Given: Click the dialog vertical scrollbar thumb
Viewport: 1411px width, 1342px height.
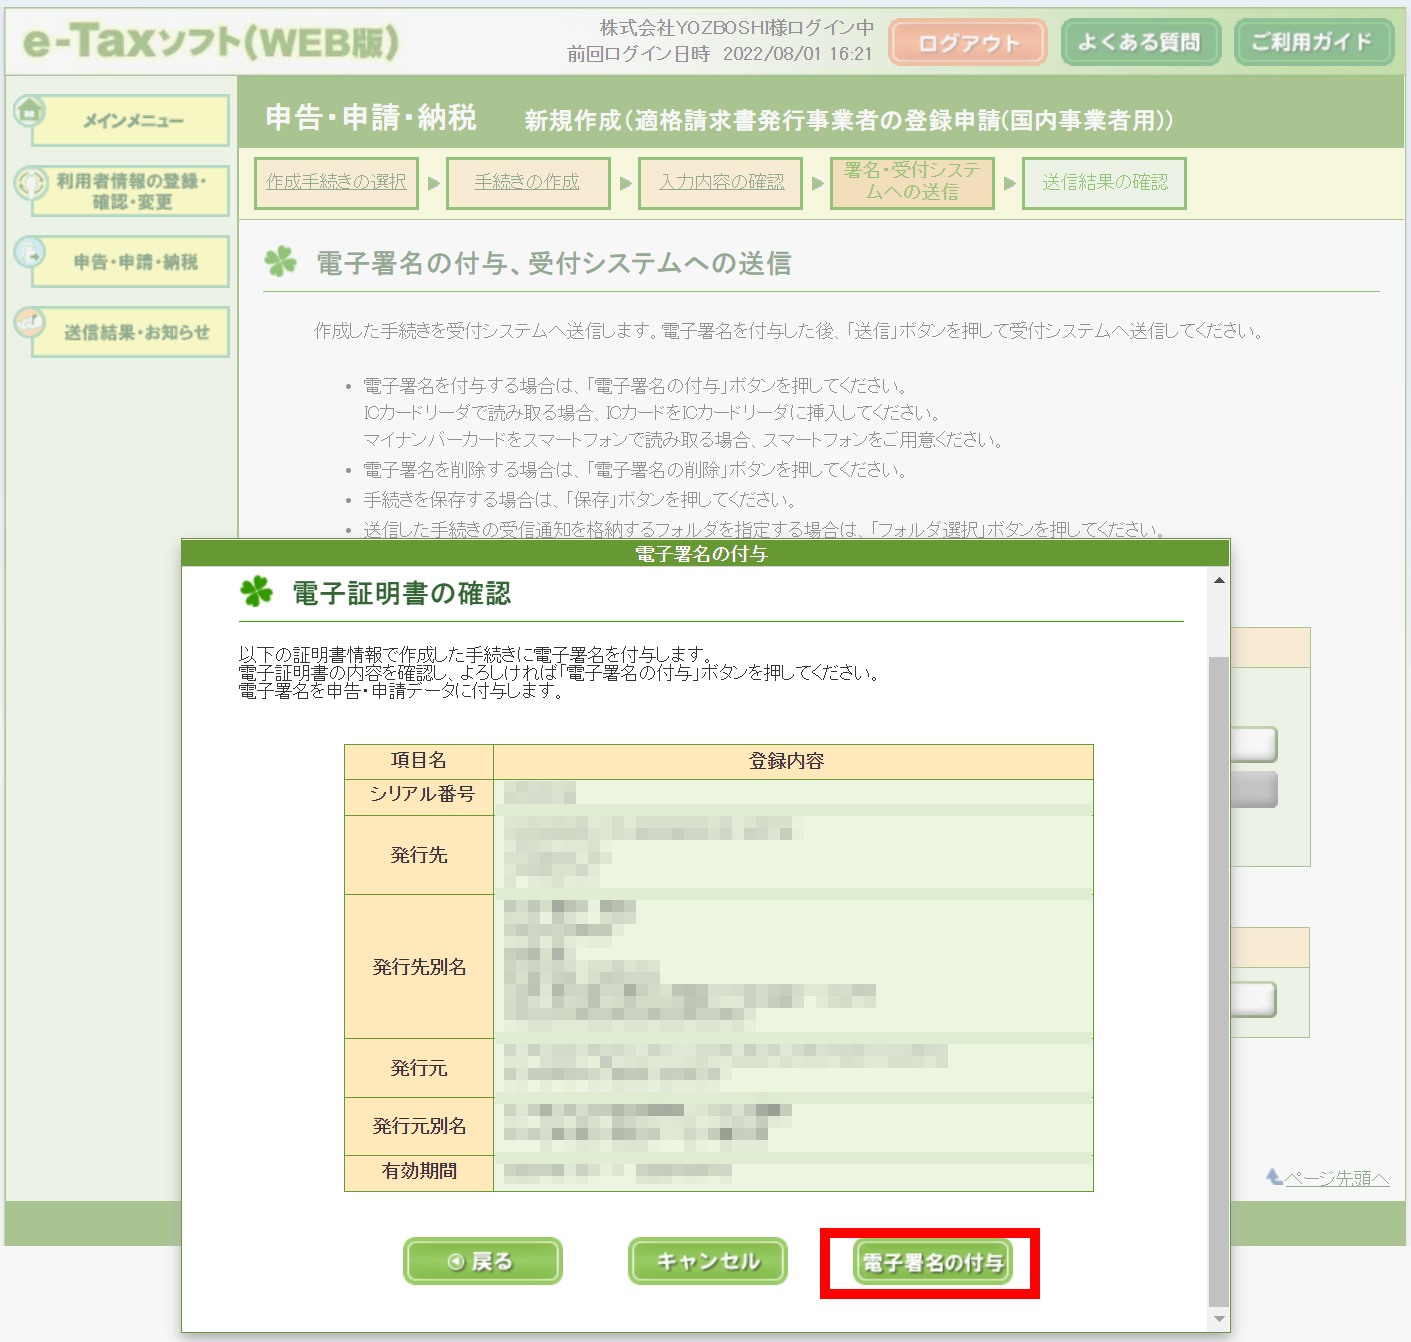Looking at the screenshot, I should click(x=1219, y=980).
